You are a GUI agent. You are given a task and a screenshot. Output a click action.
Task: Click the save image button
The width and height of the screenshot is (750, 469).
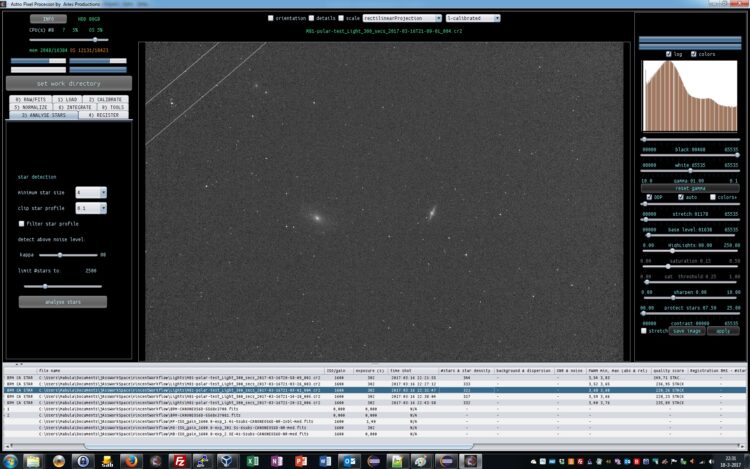click(687, 331)
